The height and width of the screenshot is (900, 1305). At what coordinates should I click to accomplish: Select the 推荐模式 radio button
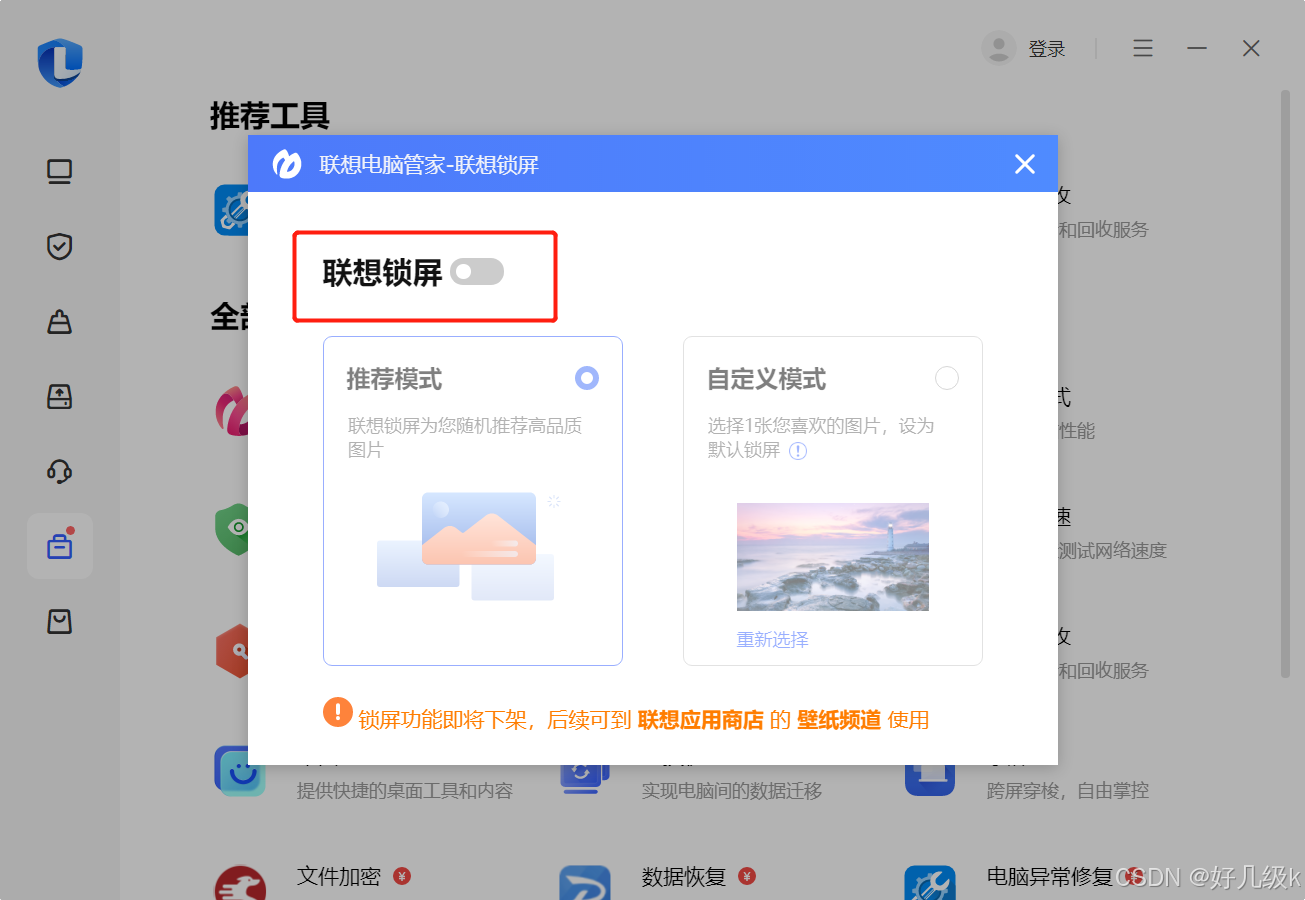click(x=587, y=378)
